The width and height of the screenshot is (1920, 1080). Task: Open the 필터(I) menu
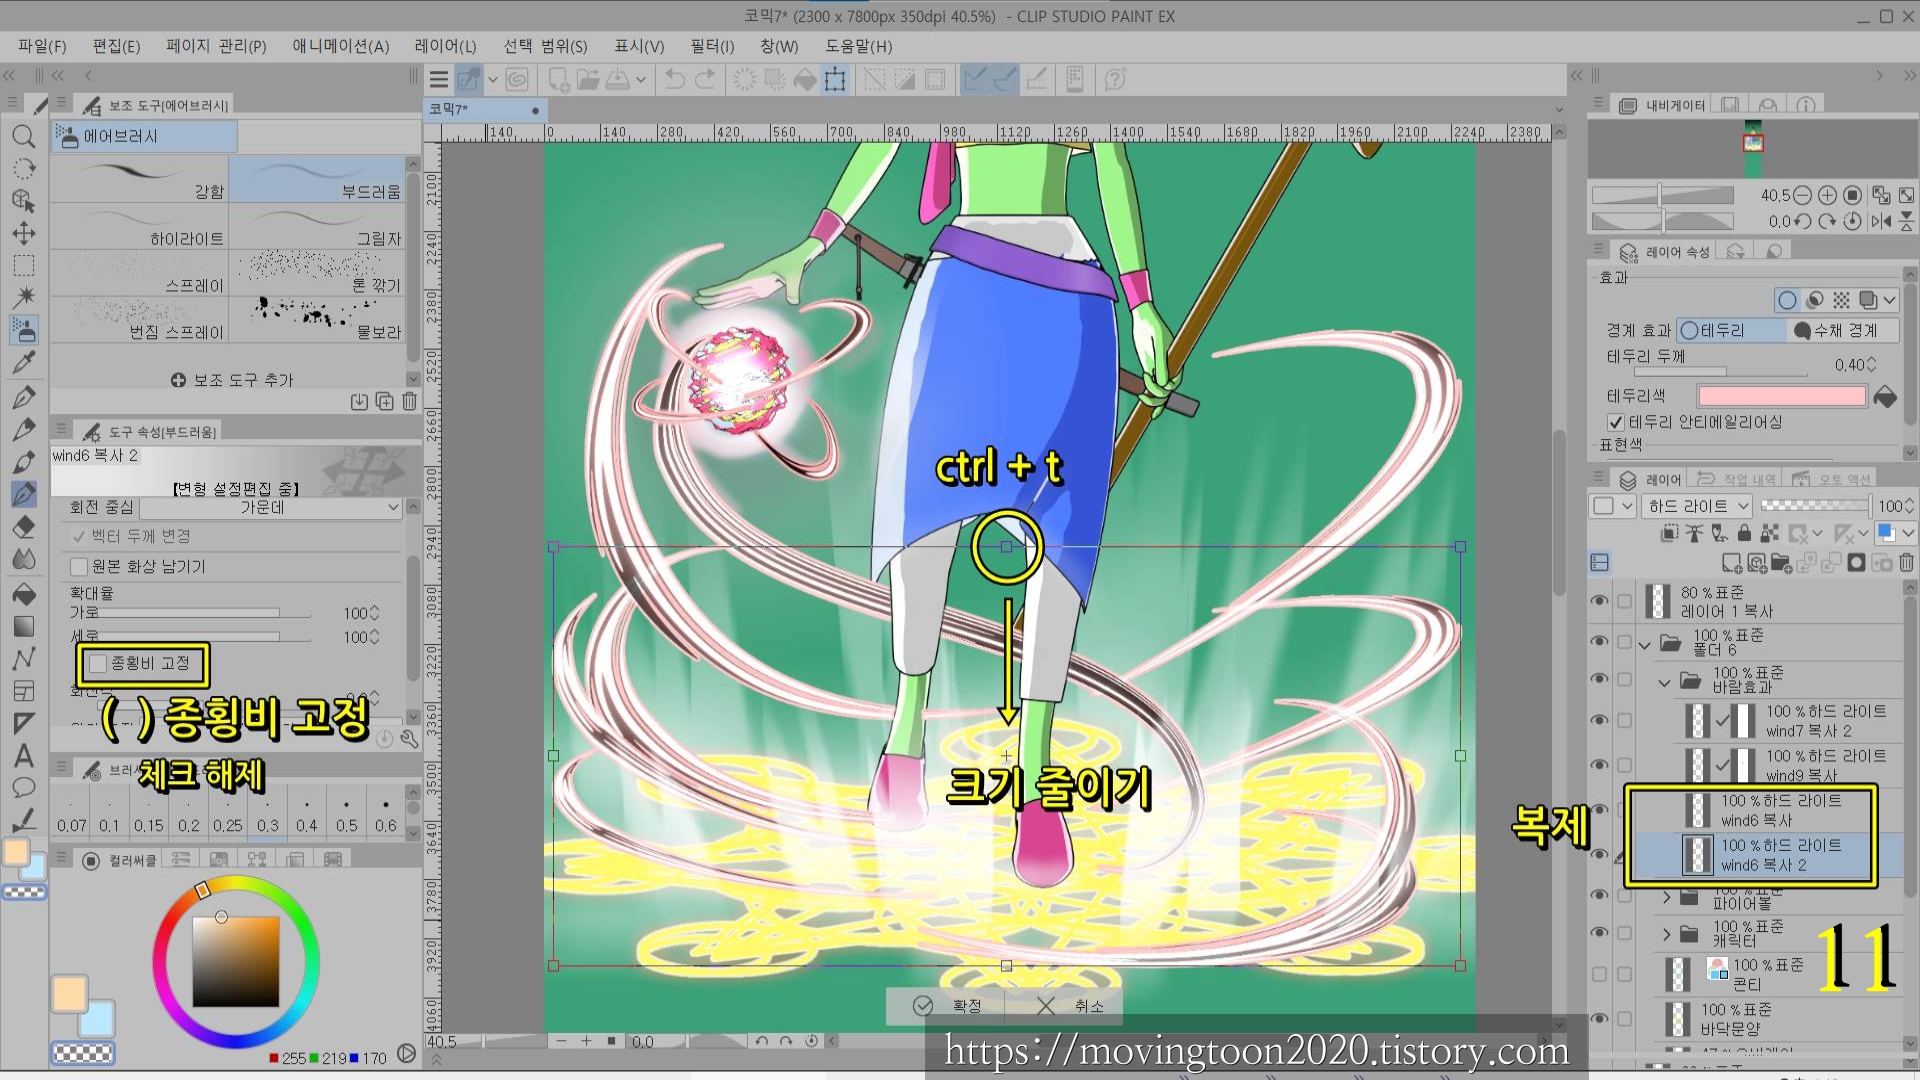click(711, 46)
